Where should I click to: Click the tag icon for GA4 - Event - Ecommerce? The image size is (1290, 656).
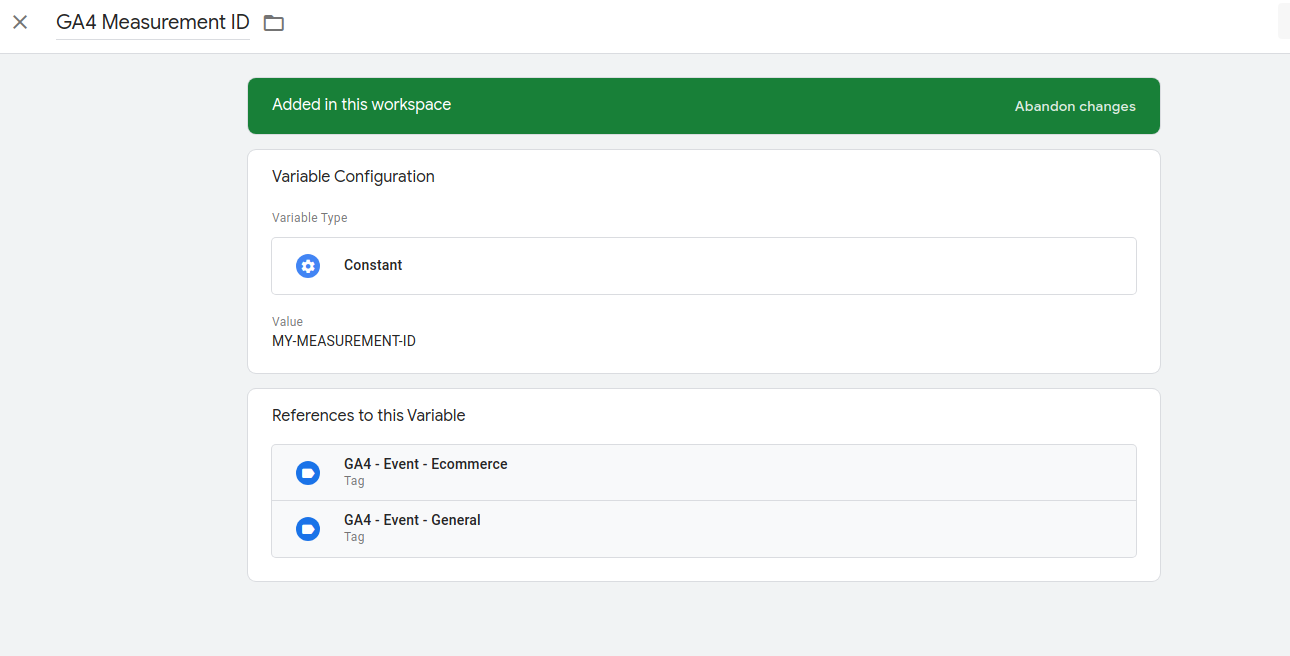(308, 473)
